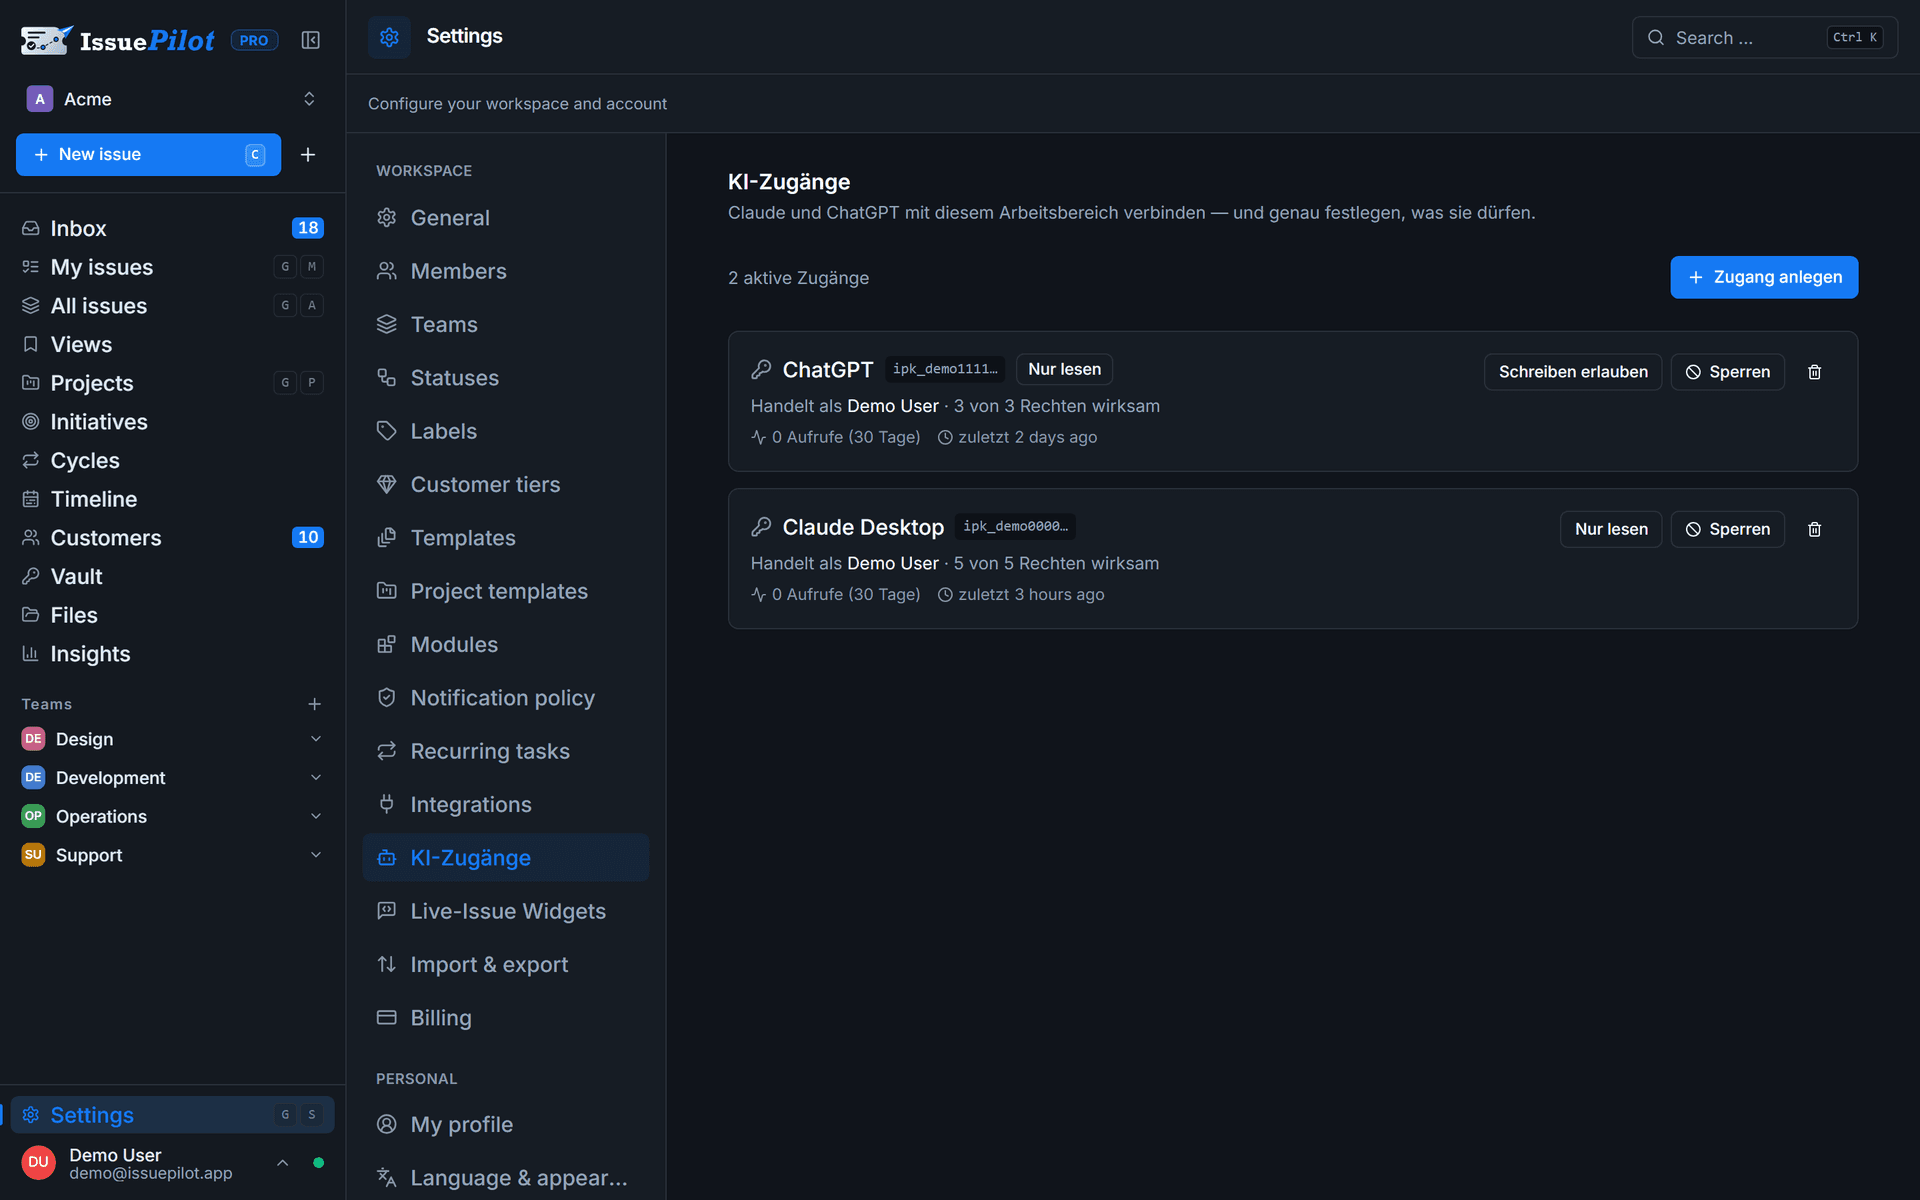The width and height of the screenshot is (1920, 1200).
Task: Click Sperren on the Claude Desktop access
Action: click(1727, 529)
